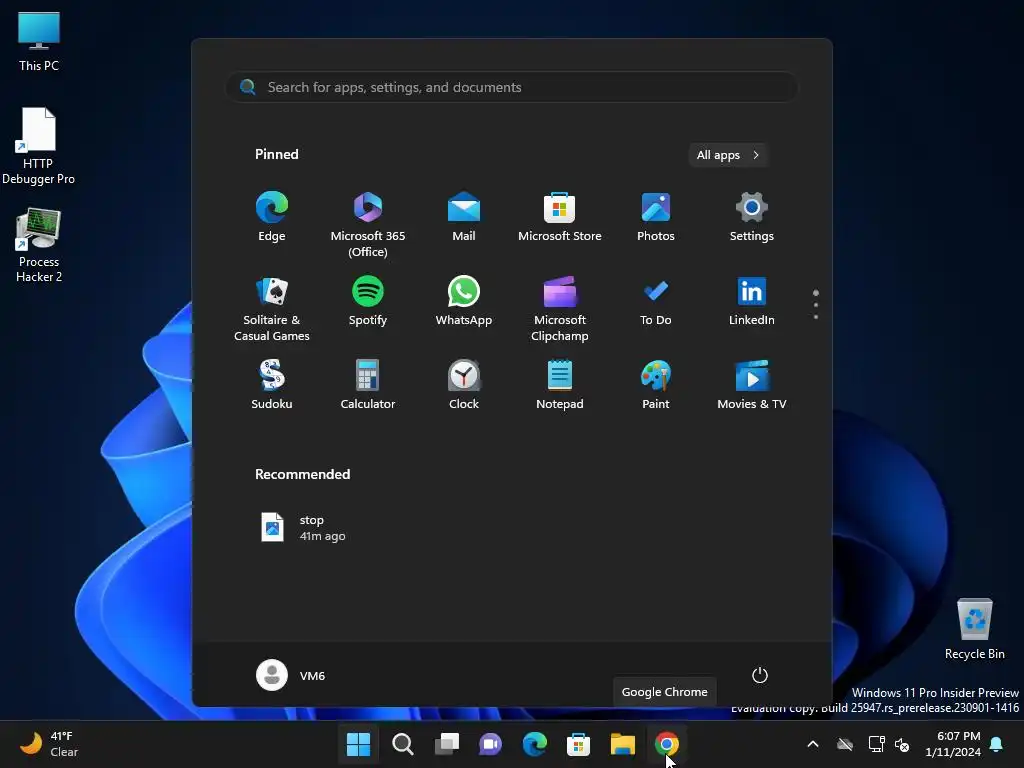Open Notepad
This screenshot has height=768, width=1024.
[x=560, y=385]
